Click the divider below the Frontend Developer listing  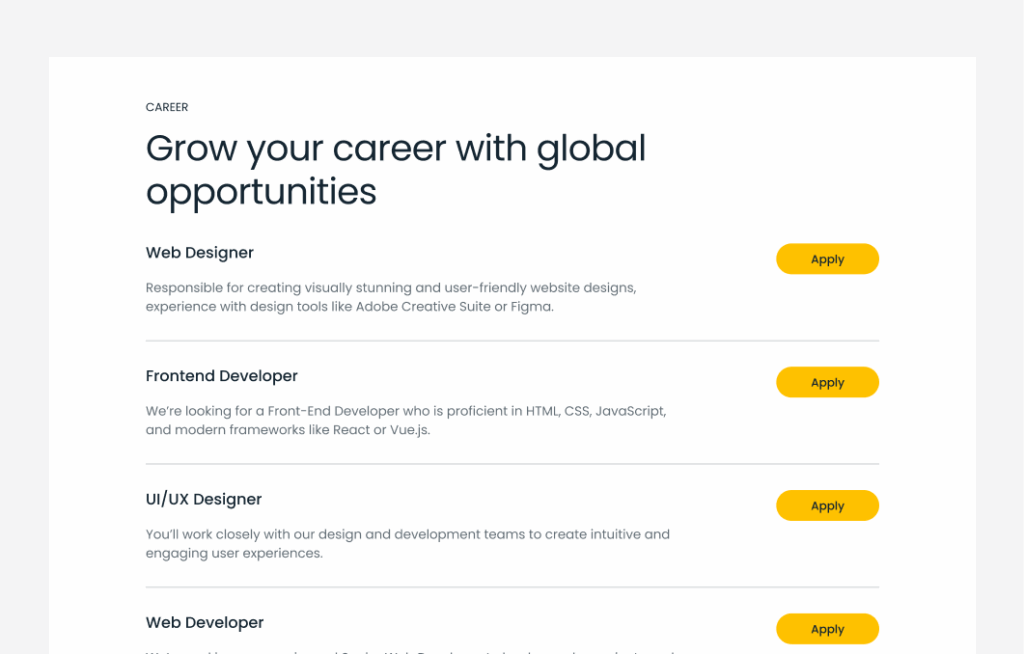tap(512, 464)
